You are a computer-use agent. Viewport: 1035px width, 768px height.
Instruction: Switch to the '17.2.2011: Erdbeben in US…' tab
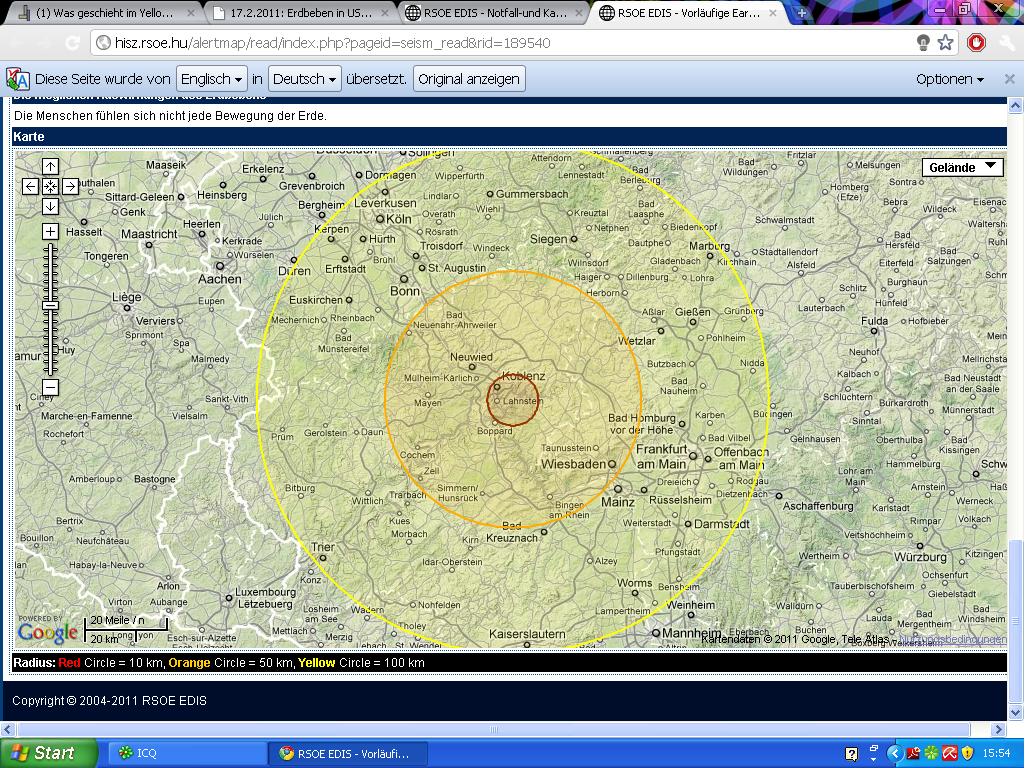(300, 13)
